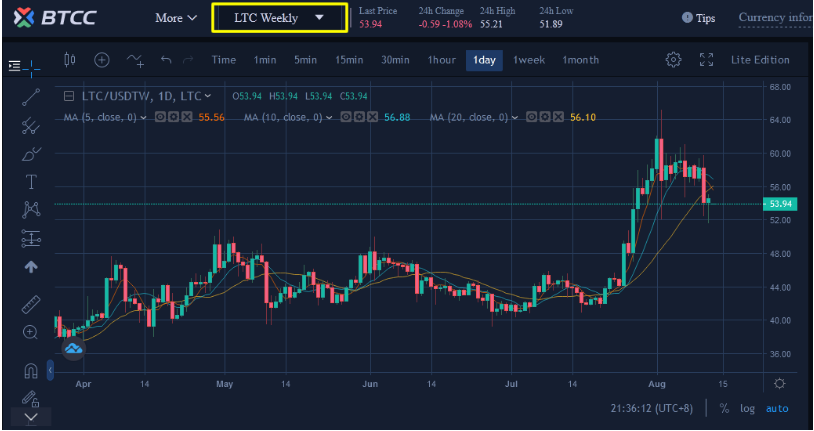Viewport: 814px width, 431px height.
Task: Click the chart cloud logo badge
Action: point(73,348)
